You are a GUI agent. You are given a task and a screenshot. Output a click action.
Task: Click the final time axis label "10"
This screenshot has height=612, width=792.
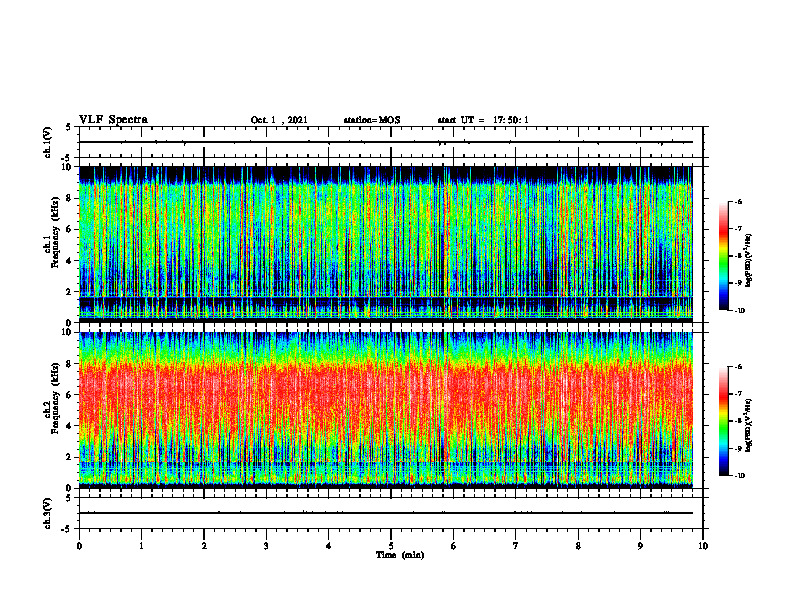[x=703, y=546]
